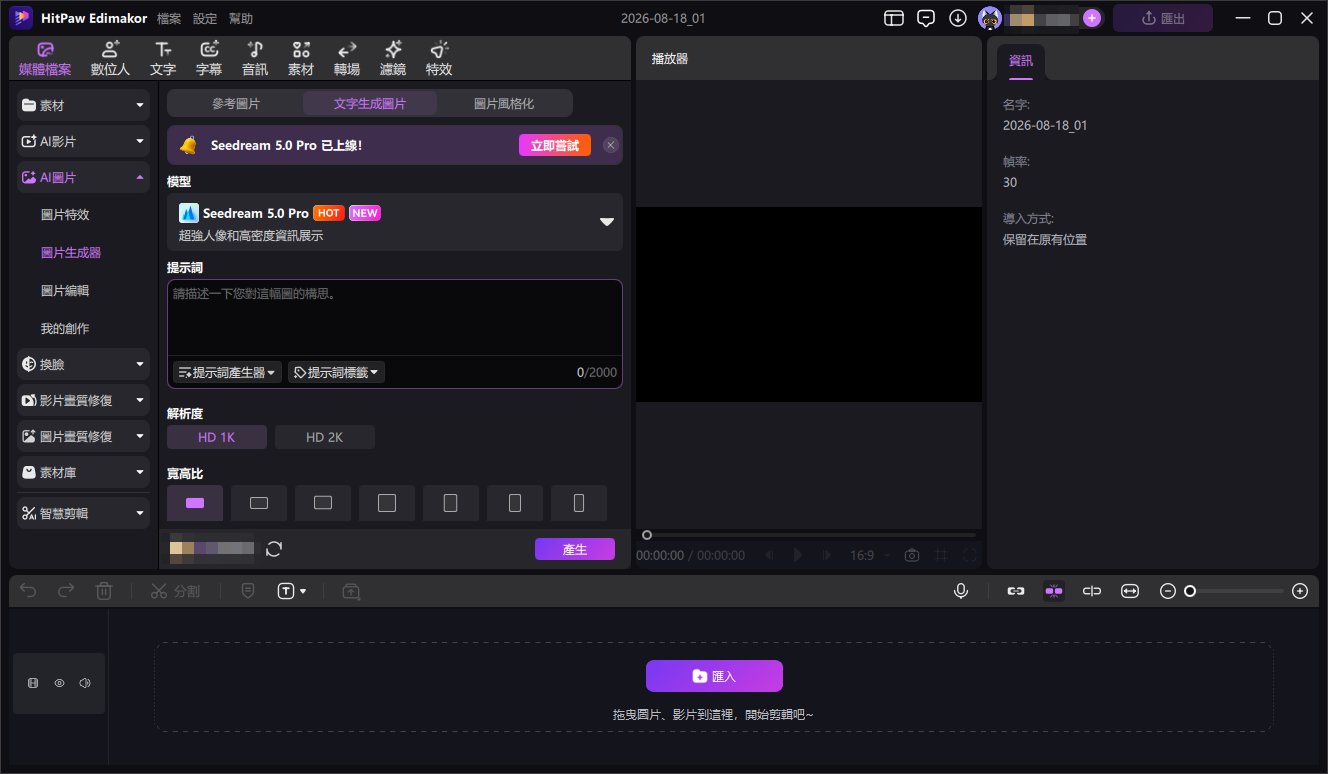Select HD 2K resolution

tap(325, 437)
